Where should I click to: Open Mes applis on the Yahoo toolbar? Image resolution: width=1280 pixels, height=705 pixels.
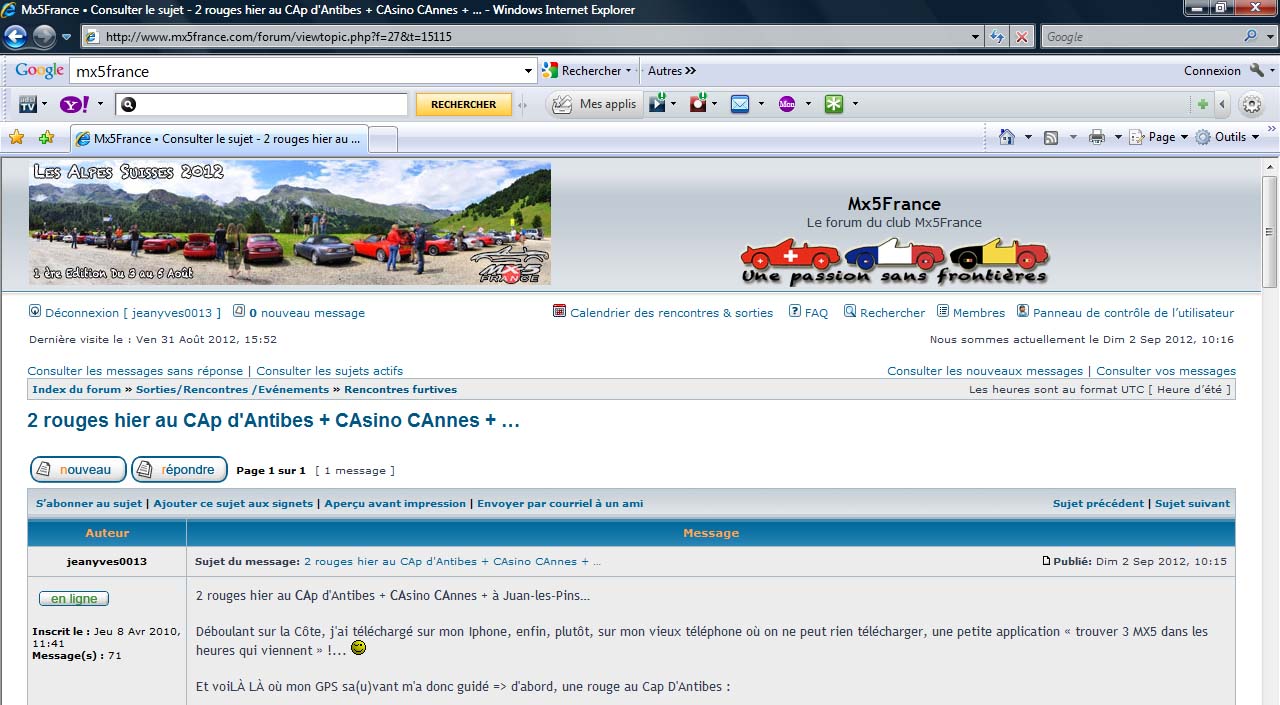coord(594,104)
